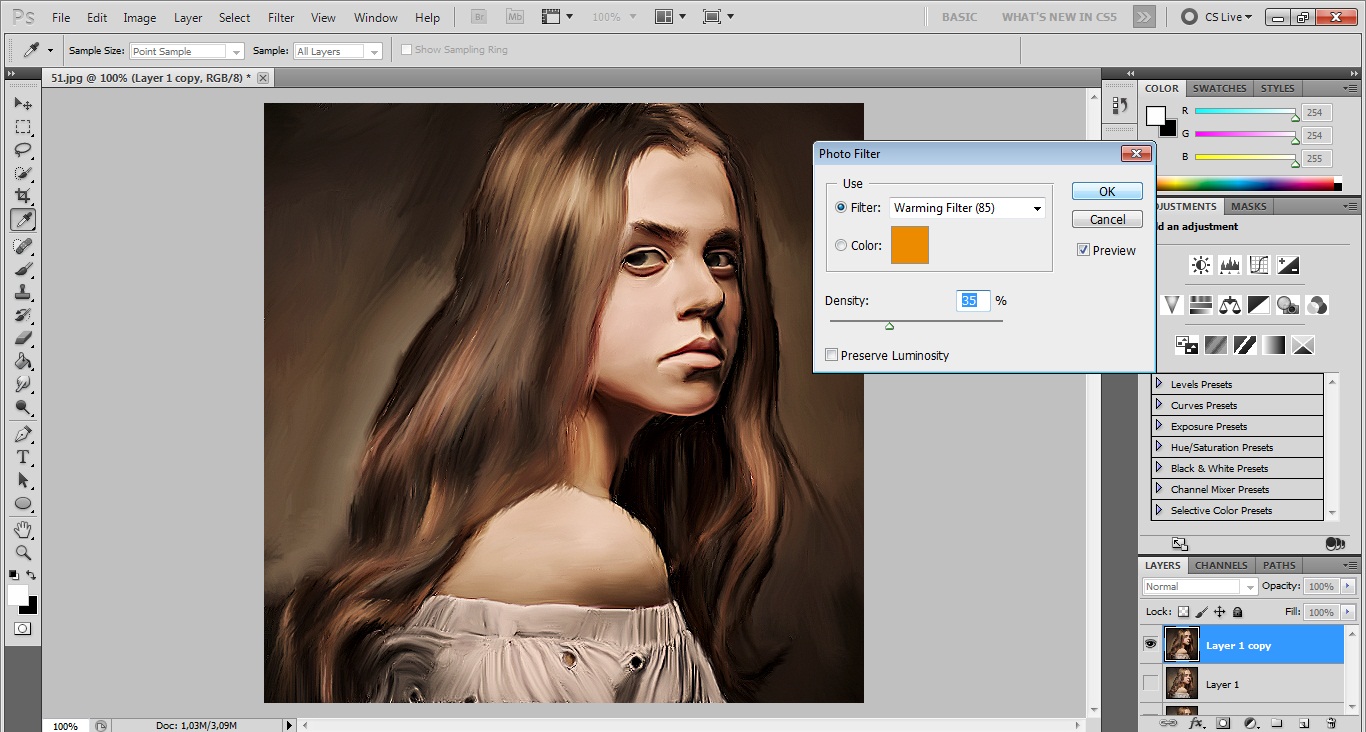This screenshot has height=732, width=1366.
Task: Select the Move tool
Action: [x=22, y=104]
